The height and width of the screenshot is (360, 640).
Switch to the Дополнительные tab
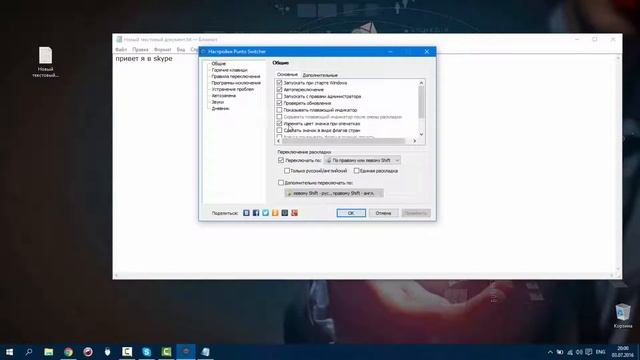(320, 75)
